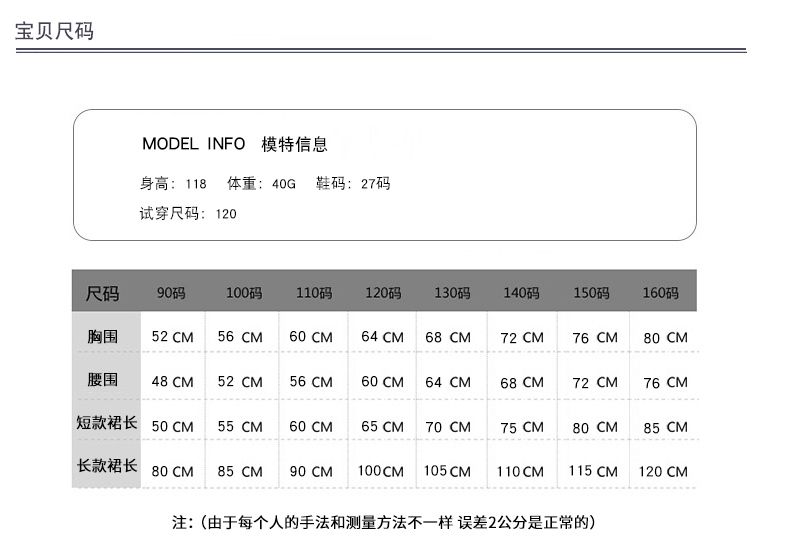Click the 胸围 value for 110码
790x555 pixels.
(x=311, y=337)
